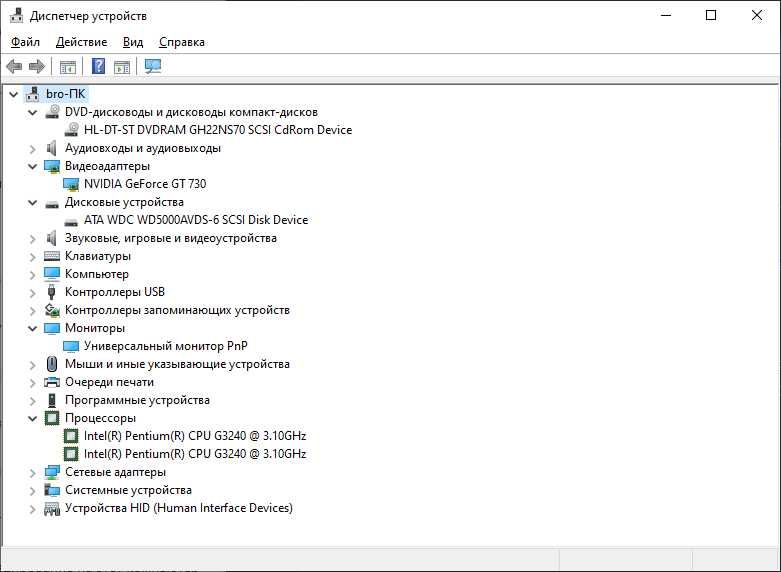Collapse the Процессоры category
The width and height of the screenshot is (781, 572).
tap(32, 418)
